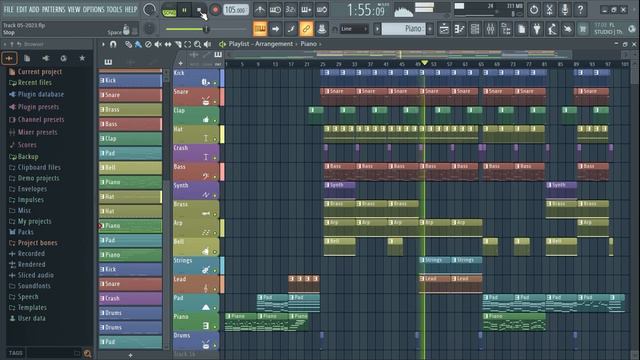Click the scissors edit audio icon
The width and height of the screenshot is (640, 360).
[549, 9]
